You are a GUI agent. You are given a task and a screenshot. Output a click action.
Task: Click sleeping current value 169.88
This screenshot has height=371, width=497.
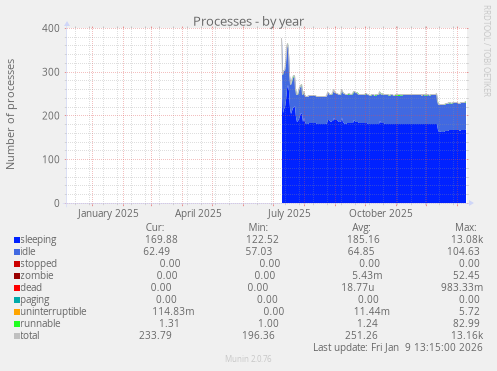161,239
